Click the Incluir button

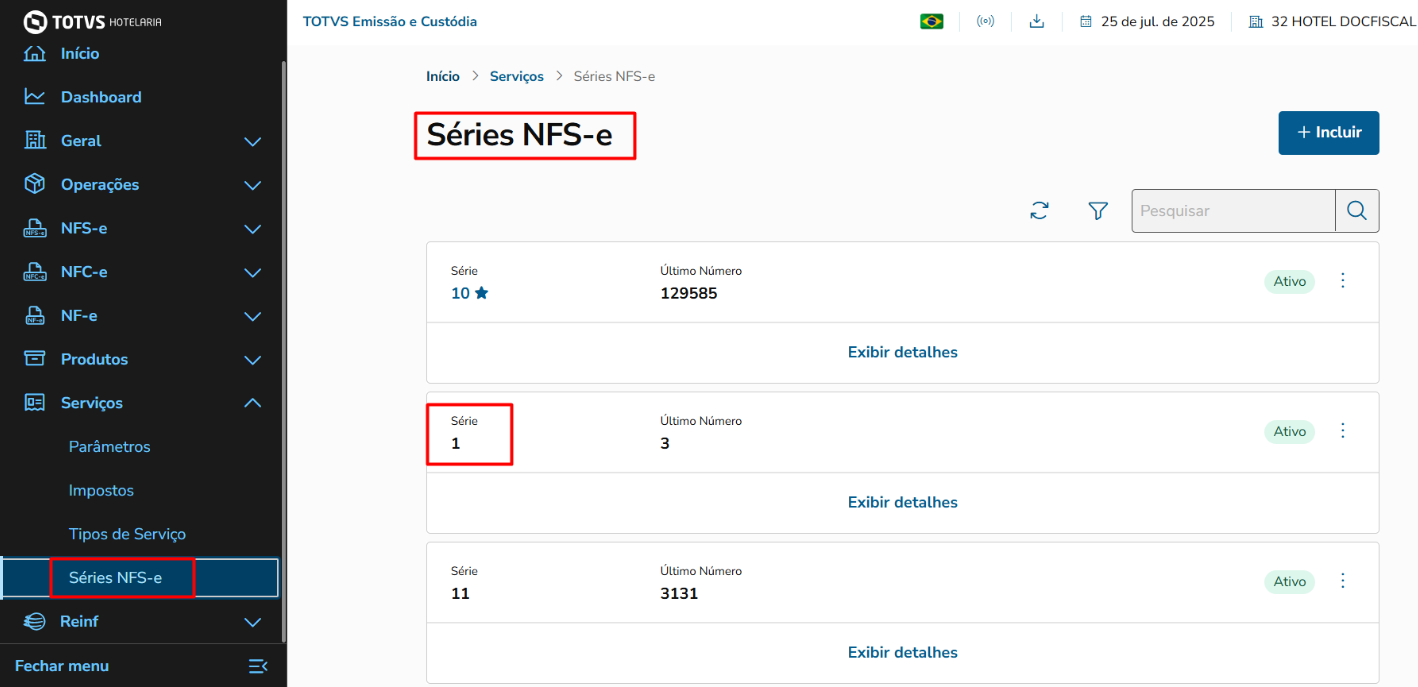click(1328, 133)
